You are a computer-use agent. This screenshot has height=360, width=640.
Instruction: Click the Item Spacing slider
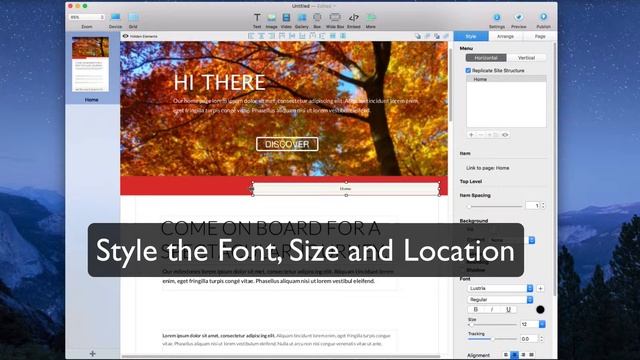495,207
